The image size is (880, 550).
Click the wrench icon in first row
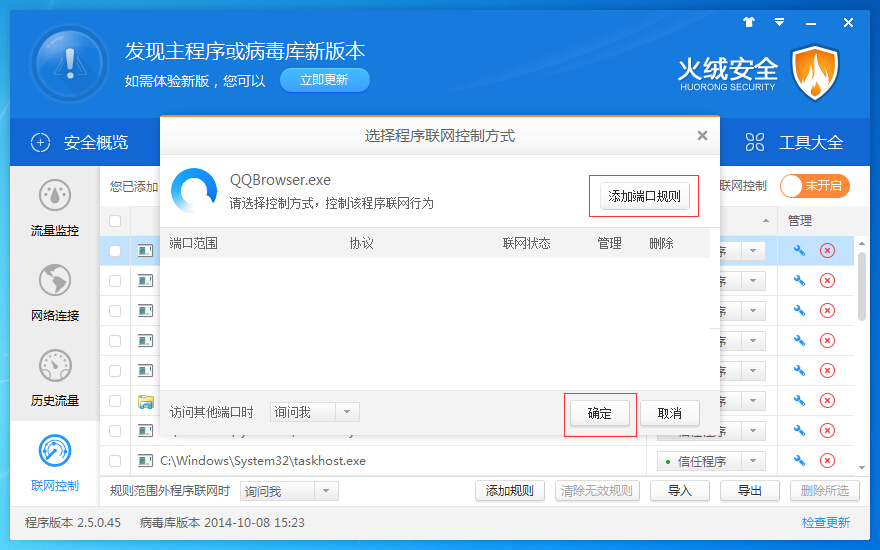[x=799, y=251]
